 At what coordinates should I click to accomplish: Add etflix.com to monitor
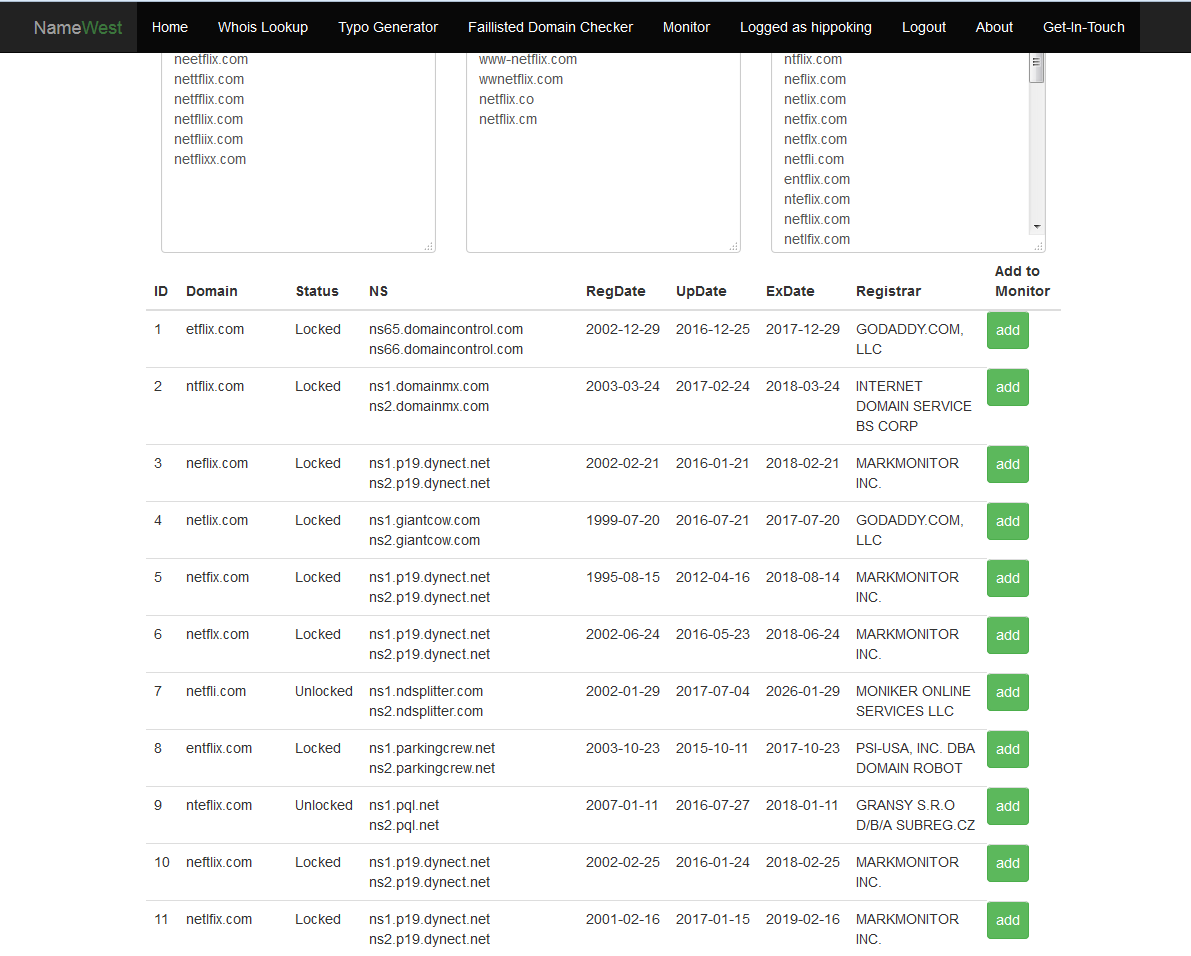click(x=1008, y=330)
